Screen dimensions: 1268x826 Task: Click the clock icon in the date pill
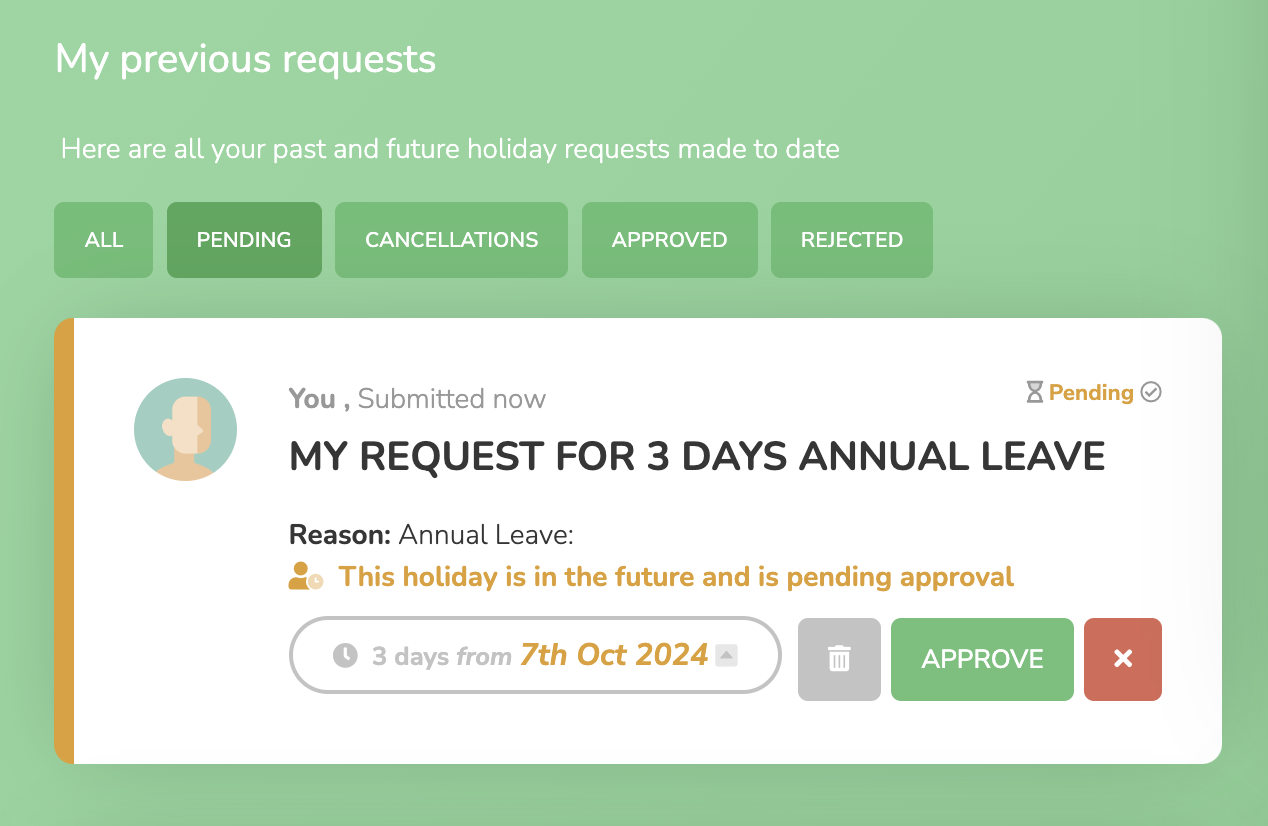345,656
